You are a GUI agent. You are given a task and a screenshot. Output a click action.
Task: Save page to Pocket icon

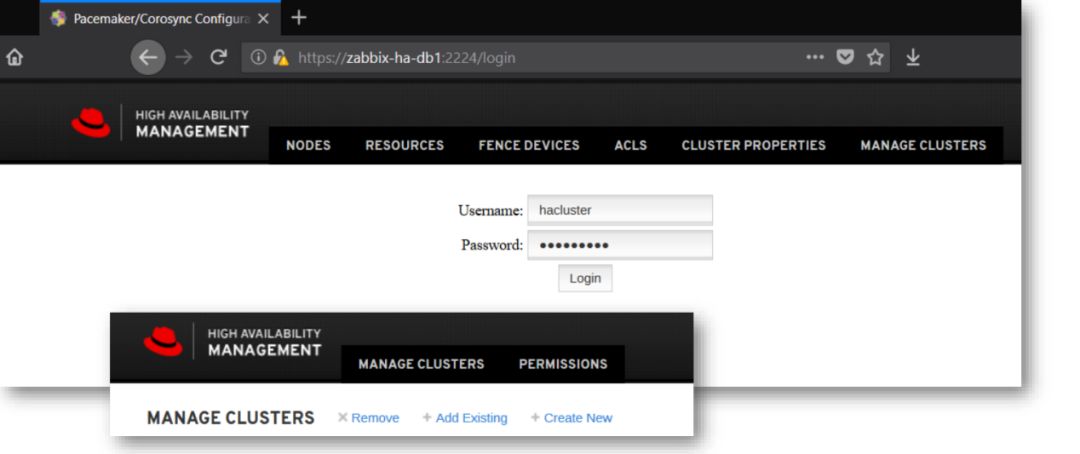[x=845, y=57]
